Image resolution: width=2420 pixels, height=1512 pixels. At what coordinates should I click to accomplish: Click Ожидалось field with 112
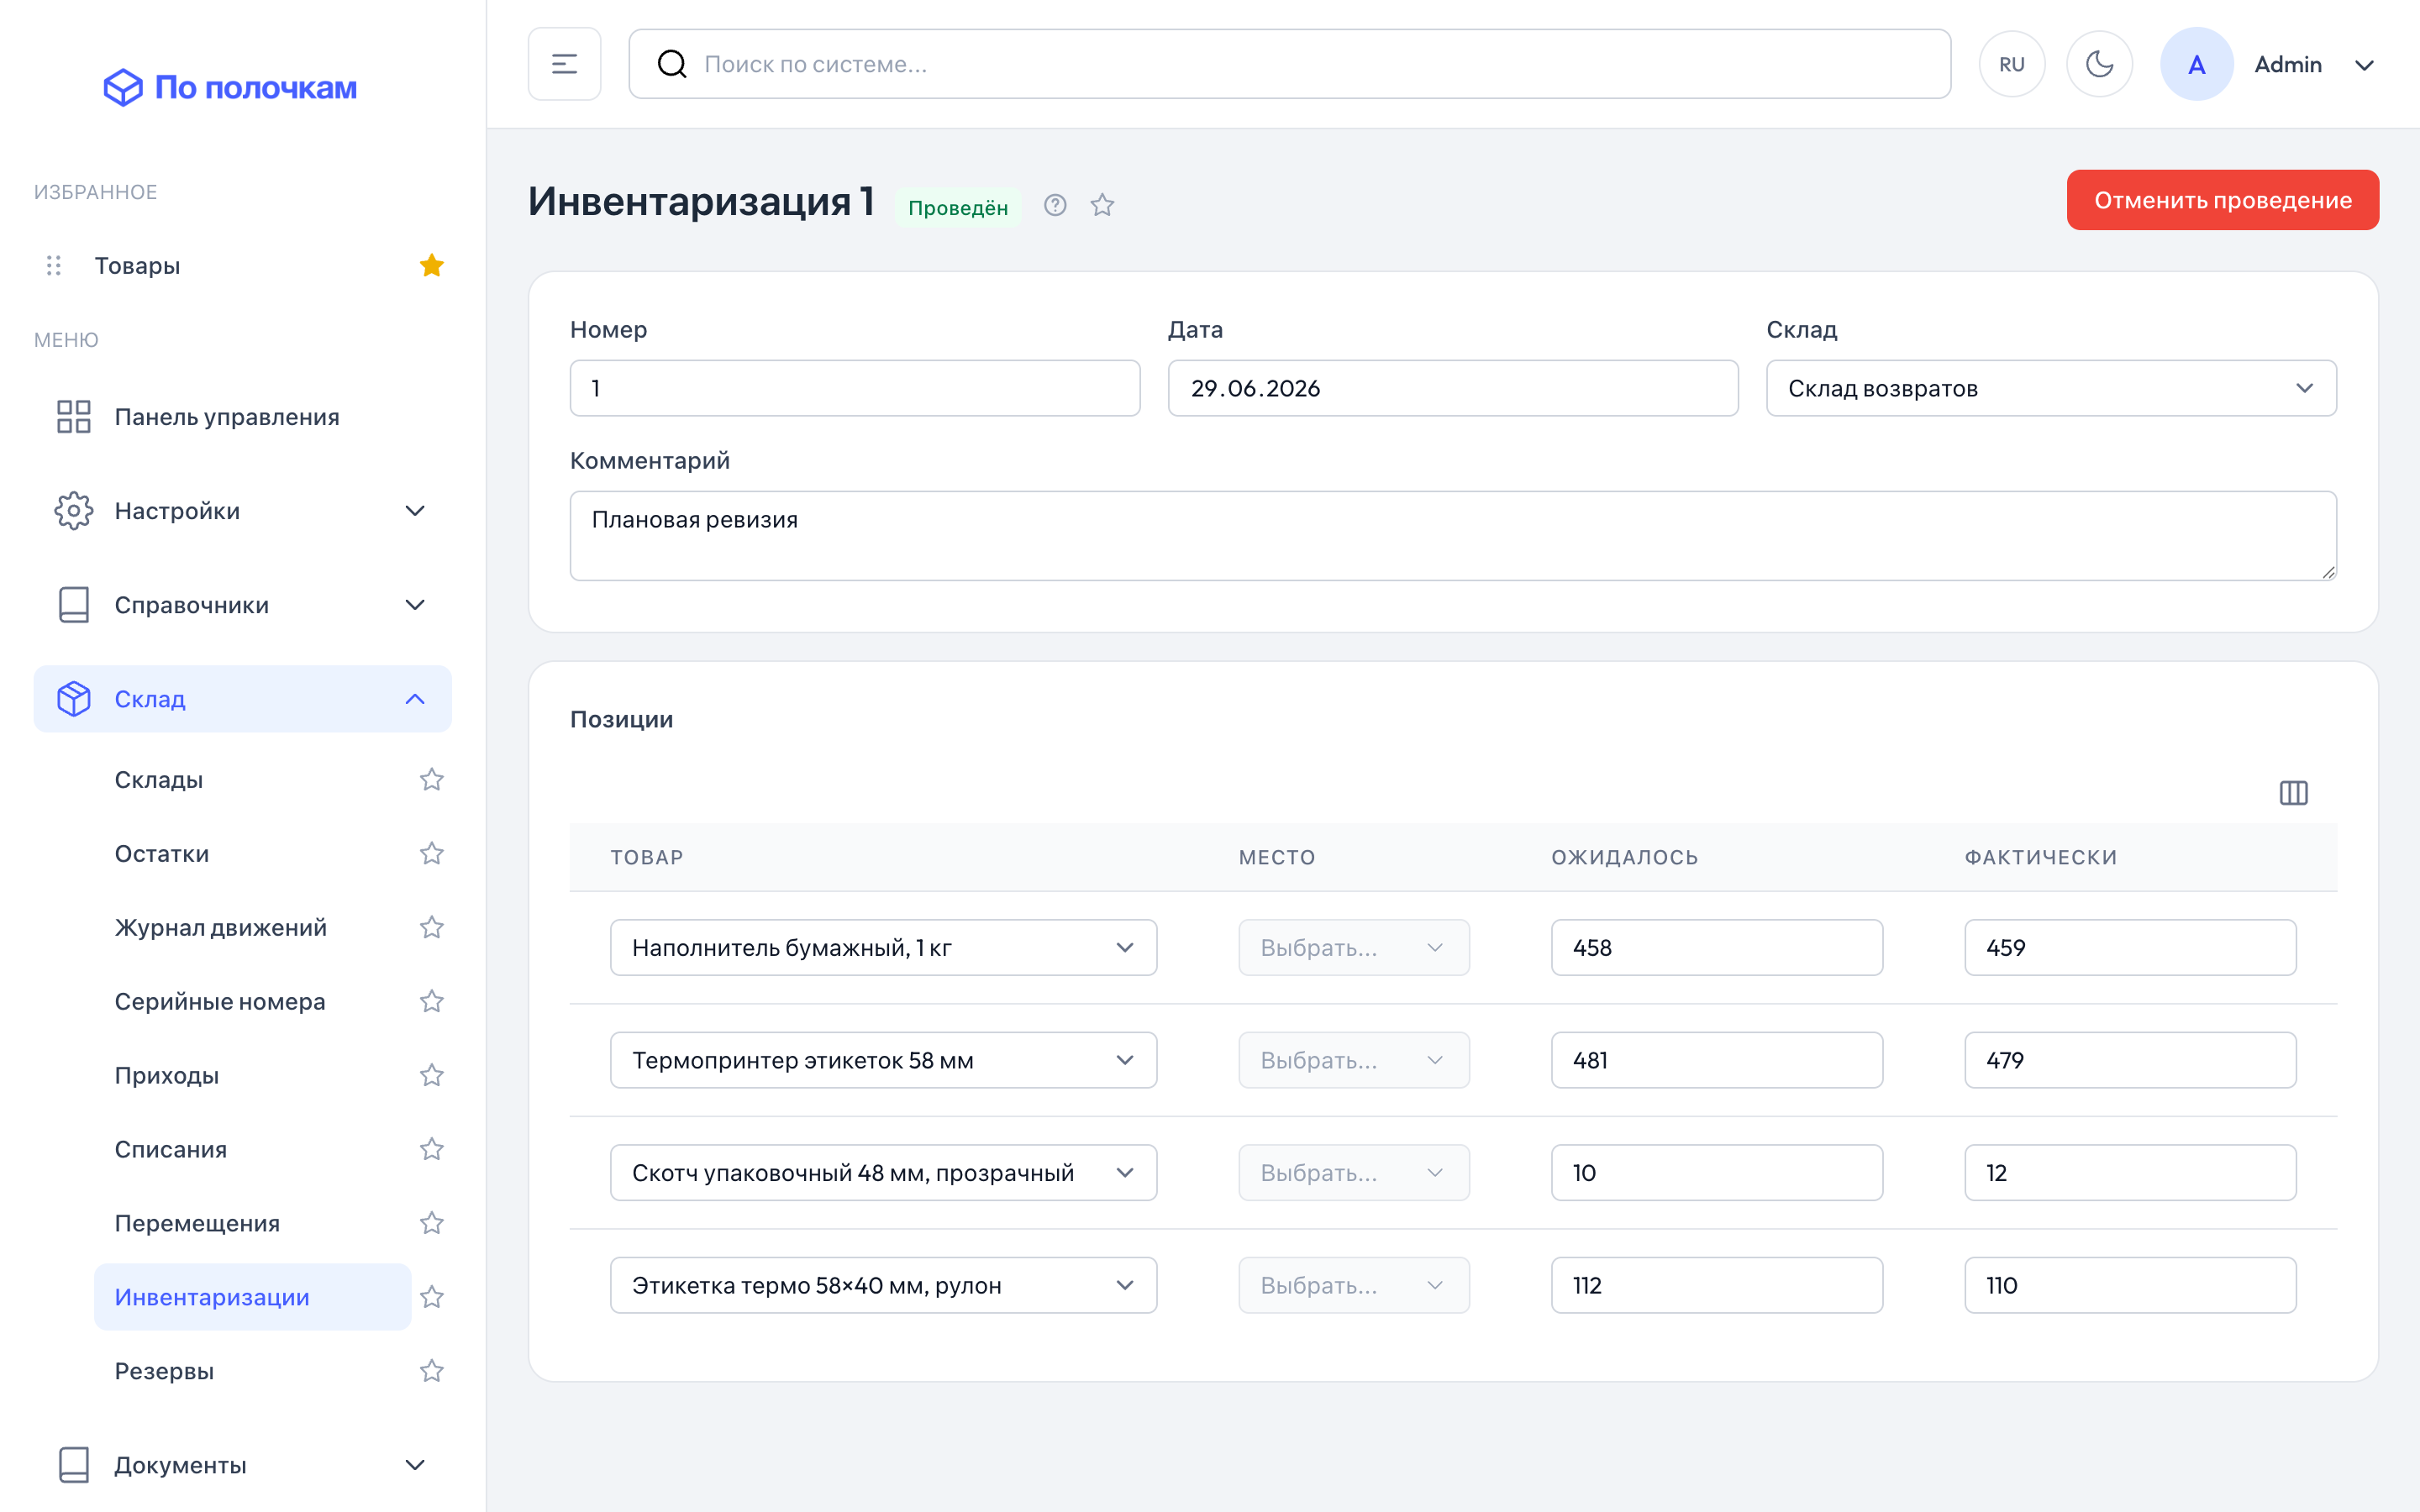coord(1717,1285)
